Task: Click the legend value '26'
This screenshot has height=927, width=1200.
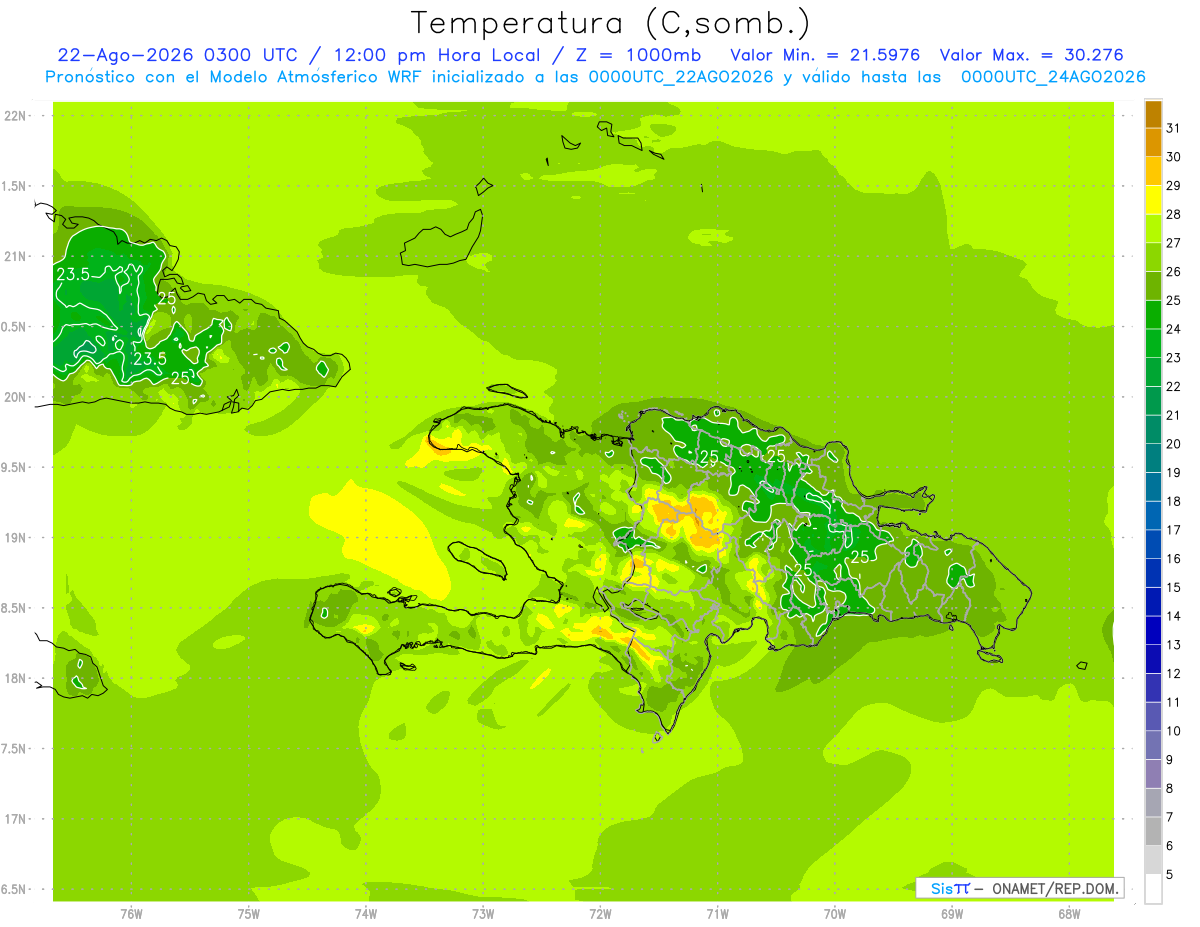Action: [1173, 271]
